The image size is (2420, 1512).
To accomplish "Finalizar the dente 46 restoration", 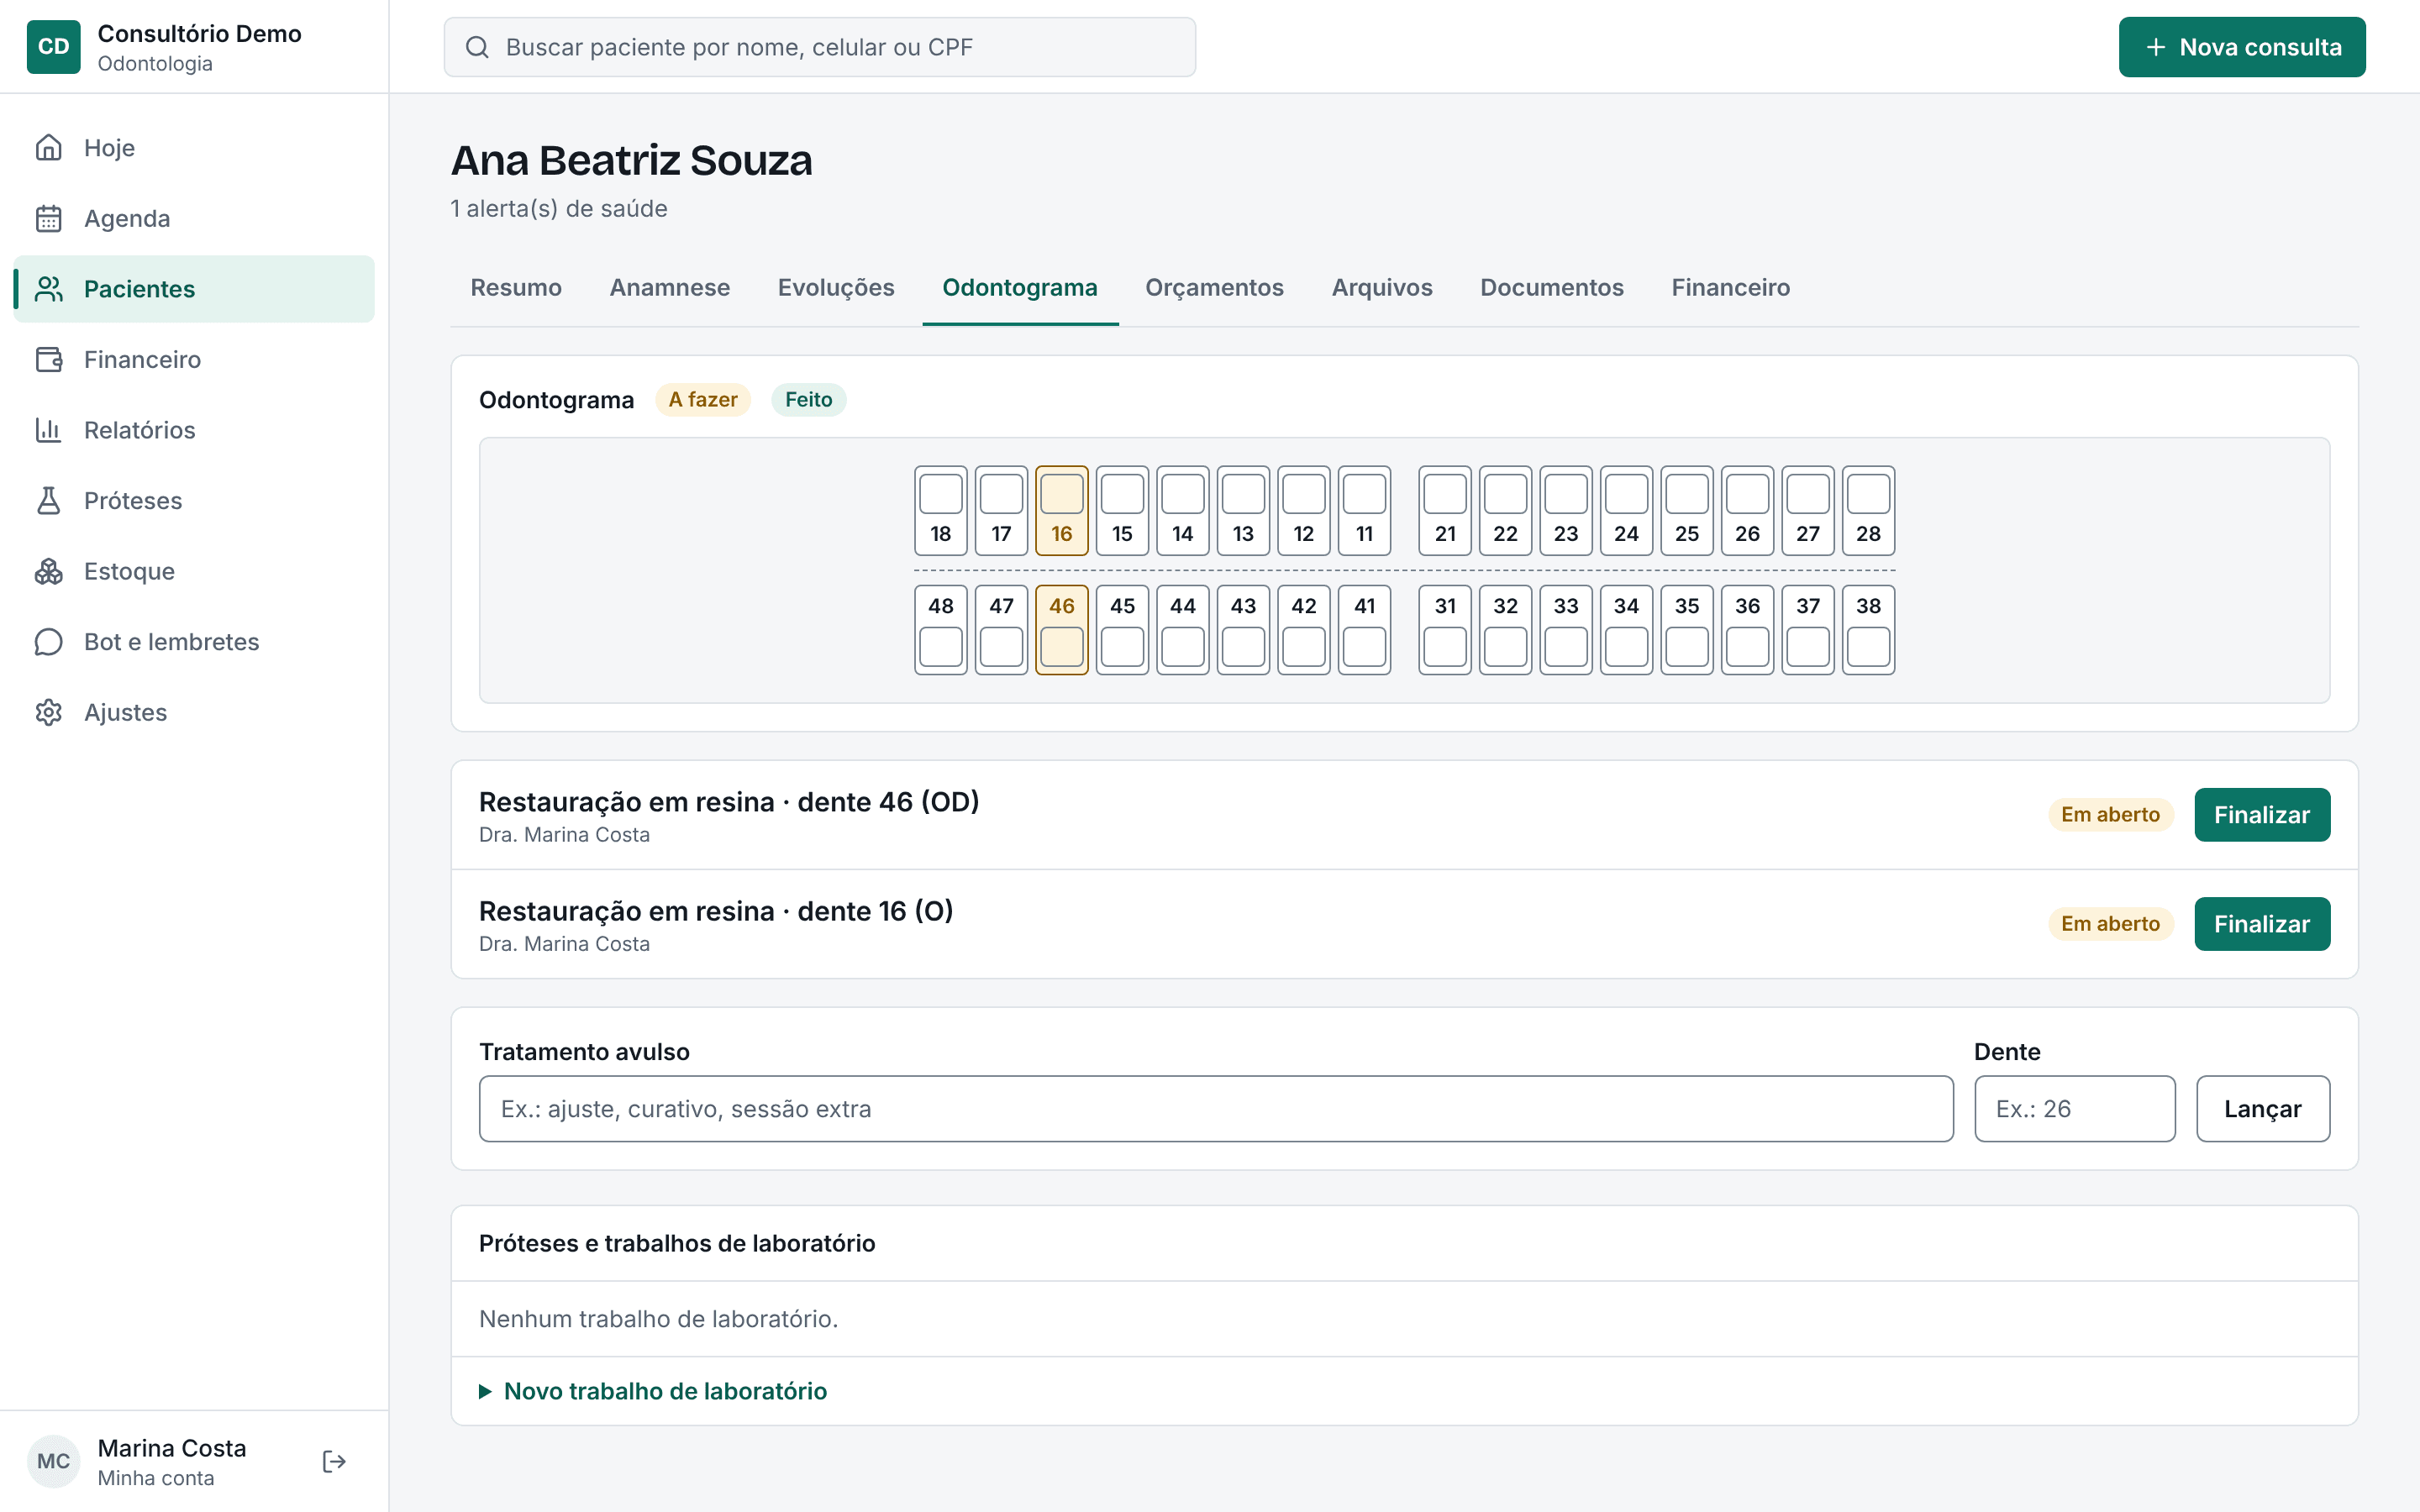I will pyautogui.click(x=2262, y=815).
